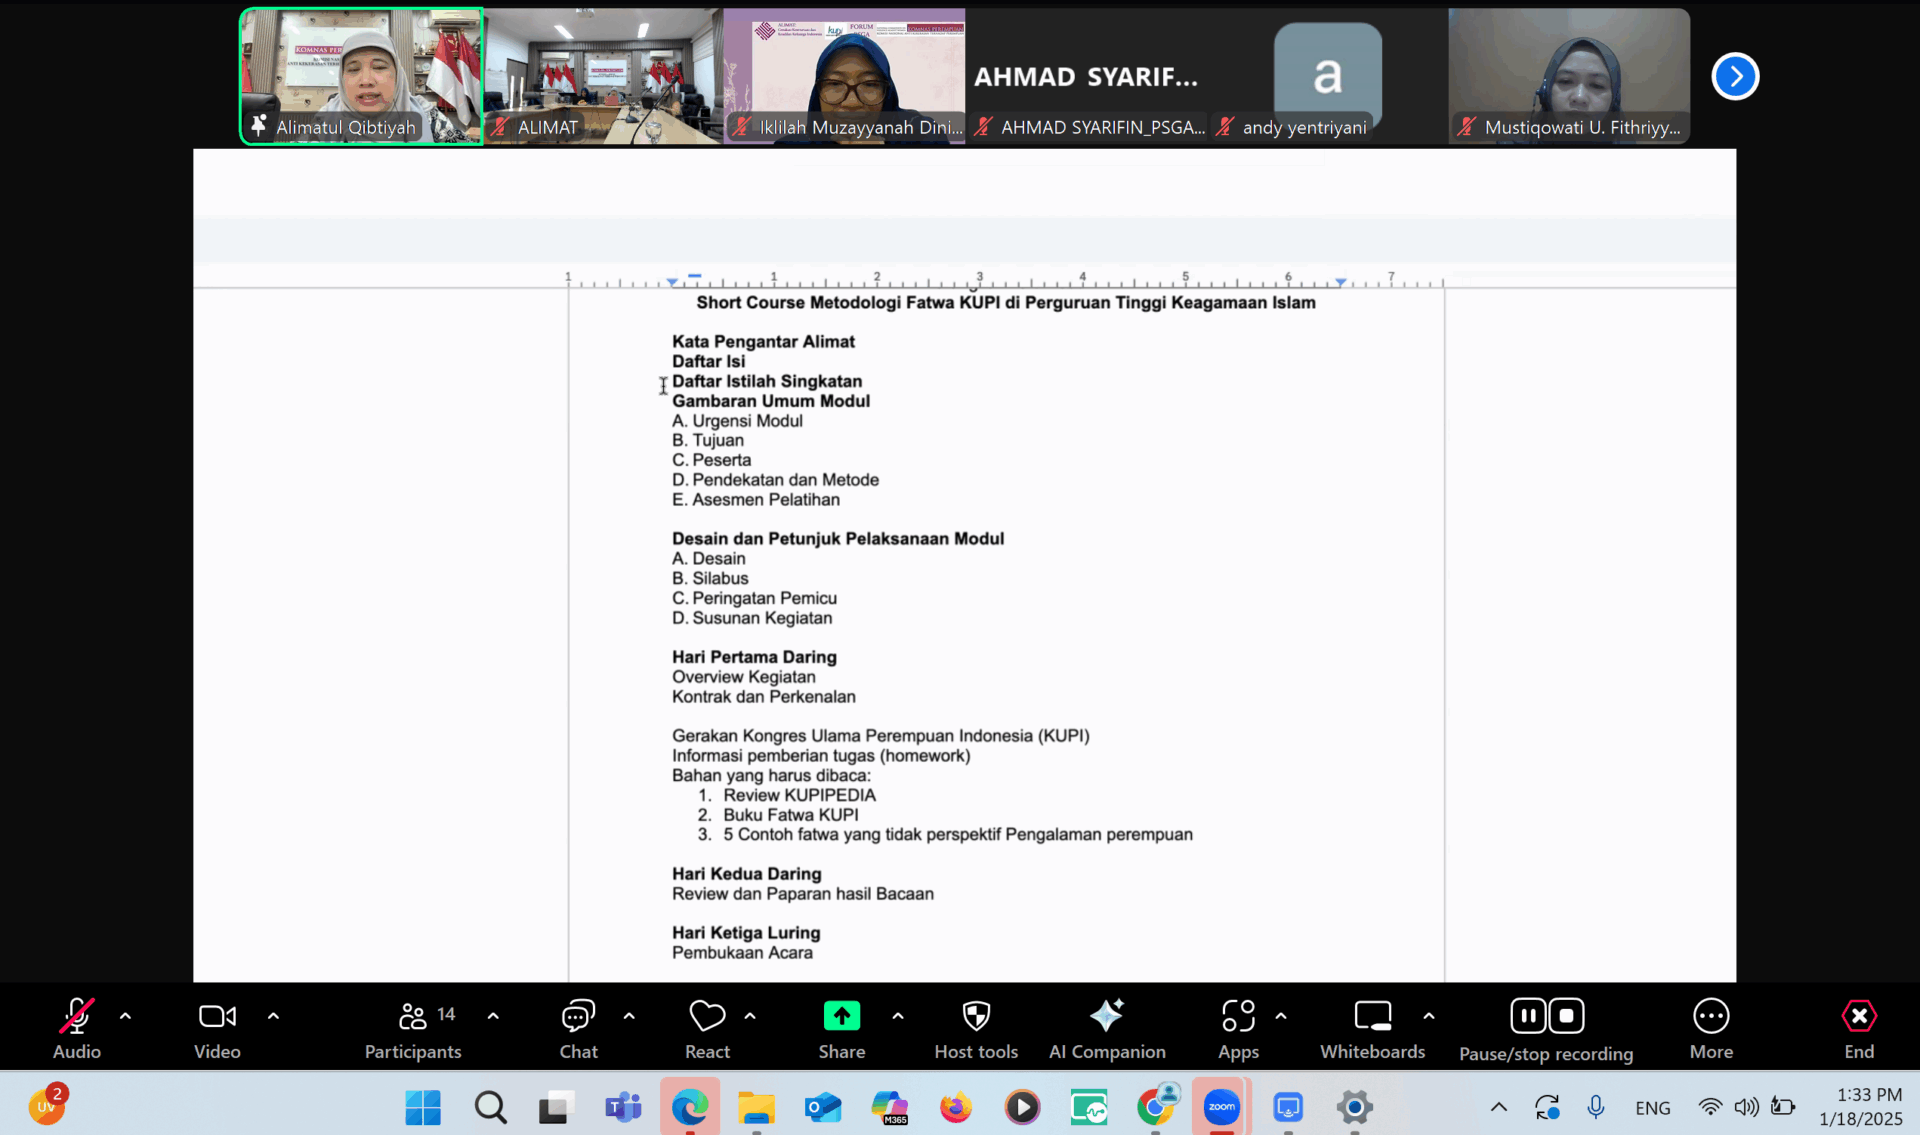
Task: Expand the arrow next to Share
Action: click(898, 1016)
